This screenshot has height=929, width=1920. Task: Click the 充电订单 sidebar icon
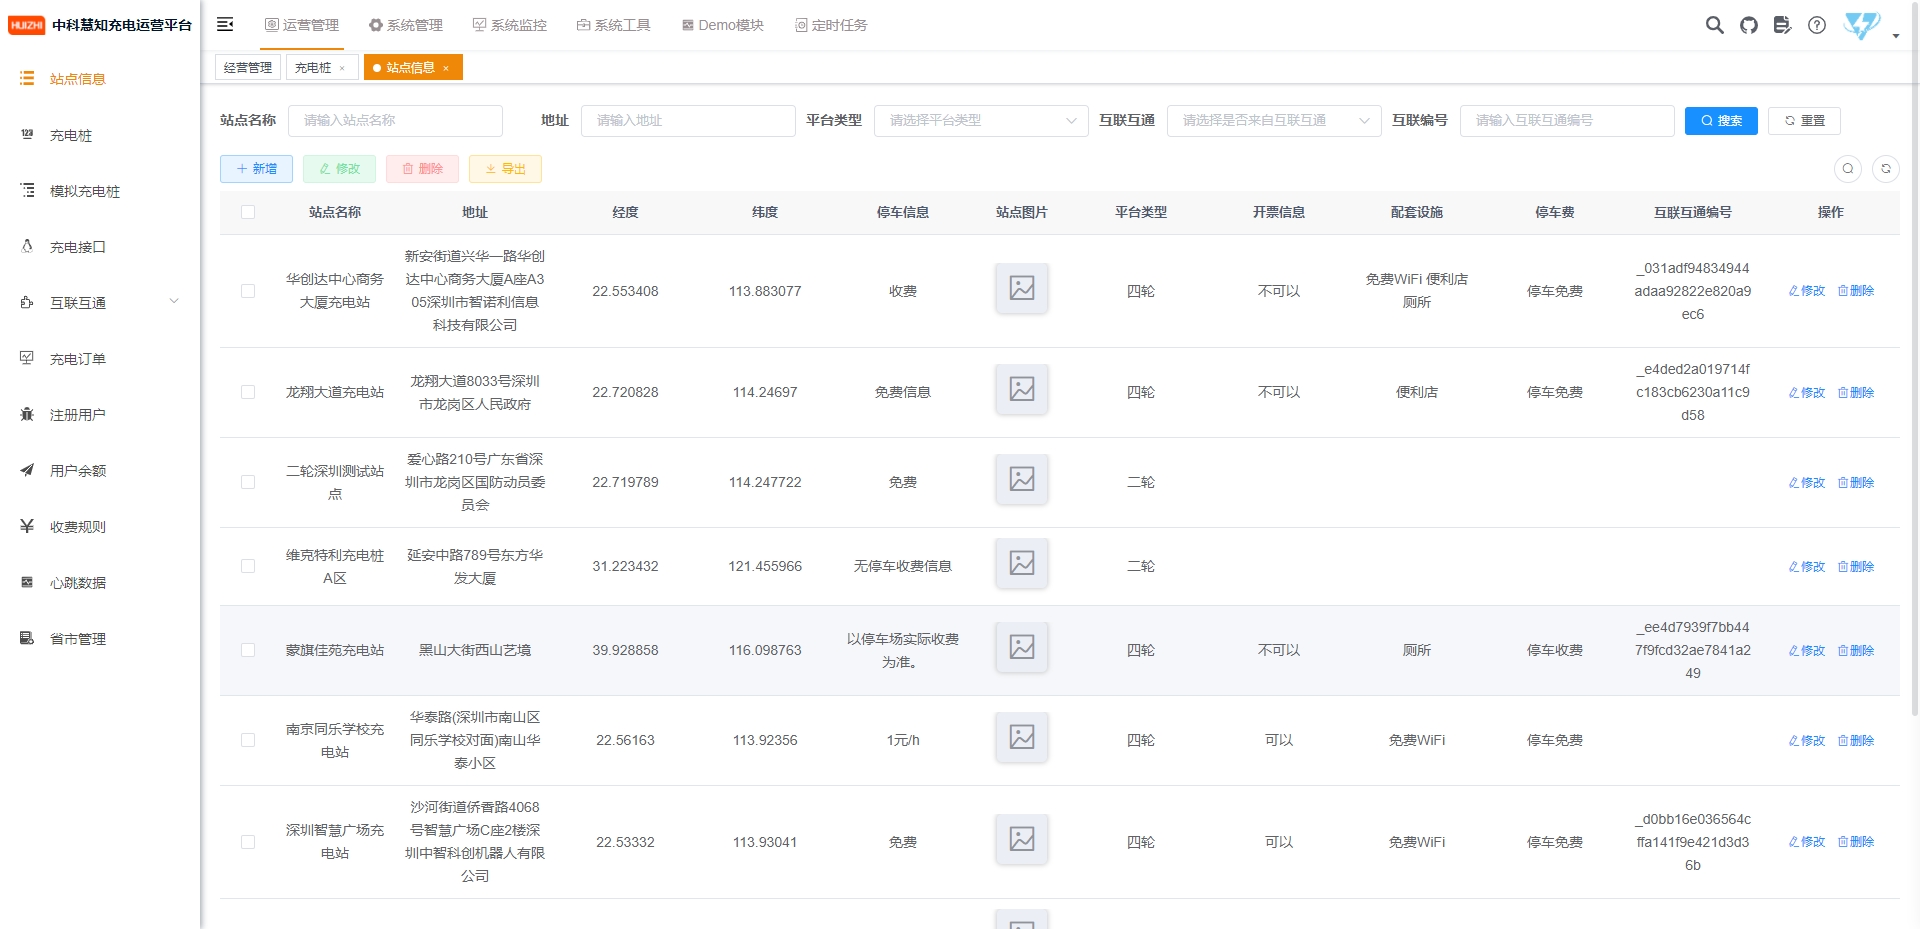(x=27, y=358)
